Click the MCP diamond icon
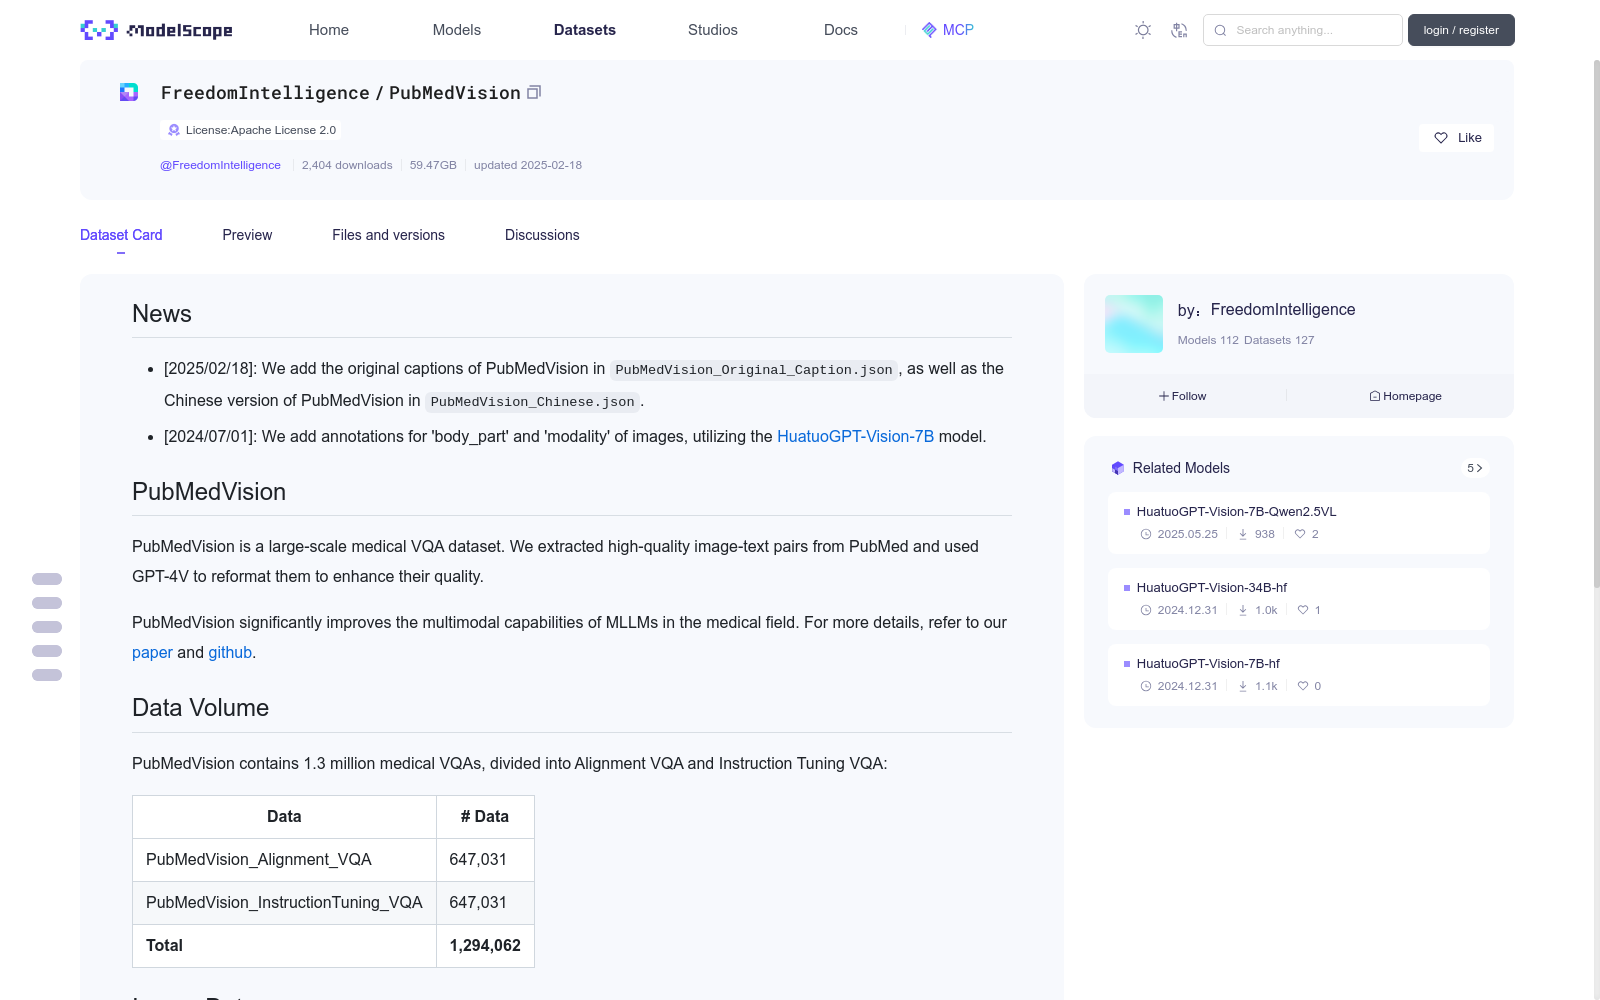 pos(929,30)
